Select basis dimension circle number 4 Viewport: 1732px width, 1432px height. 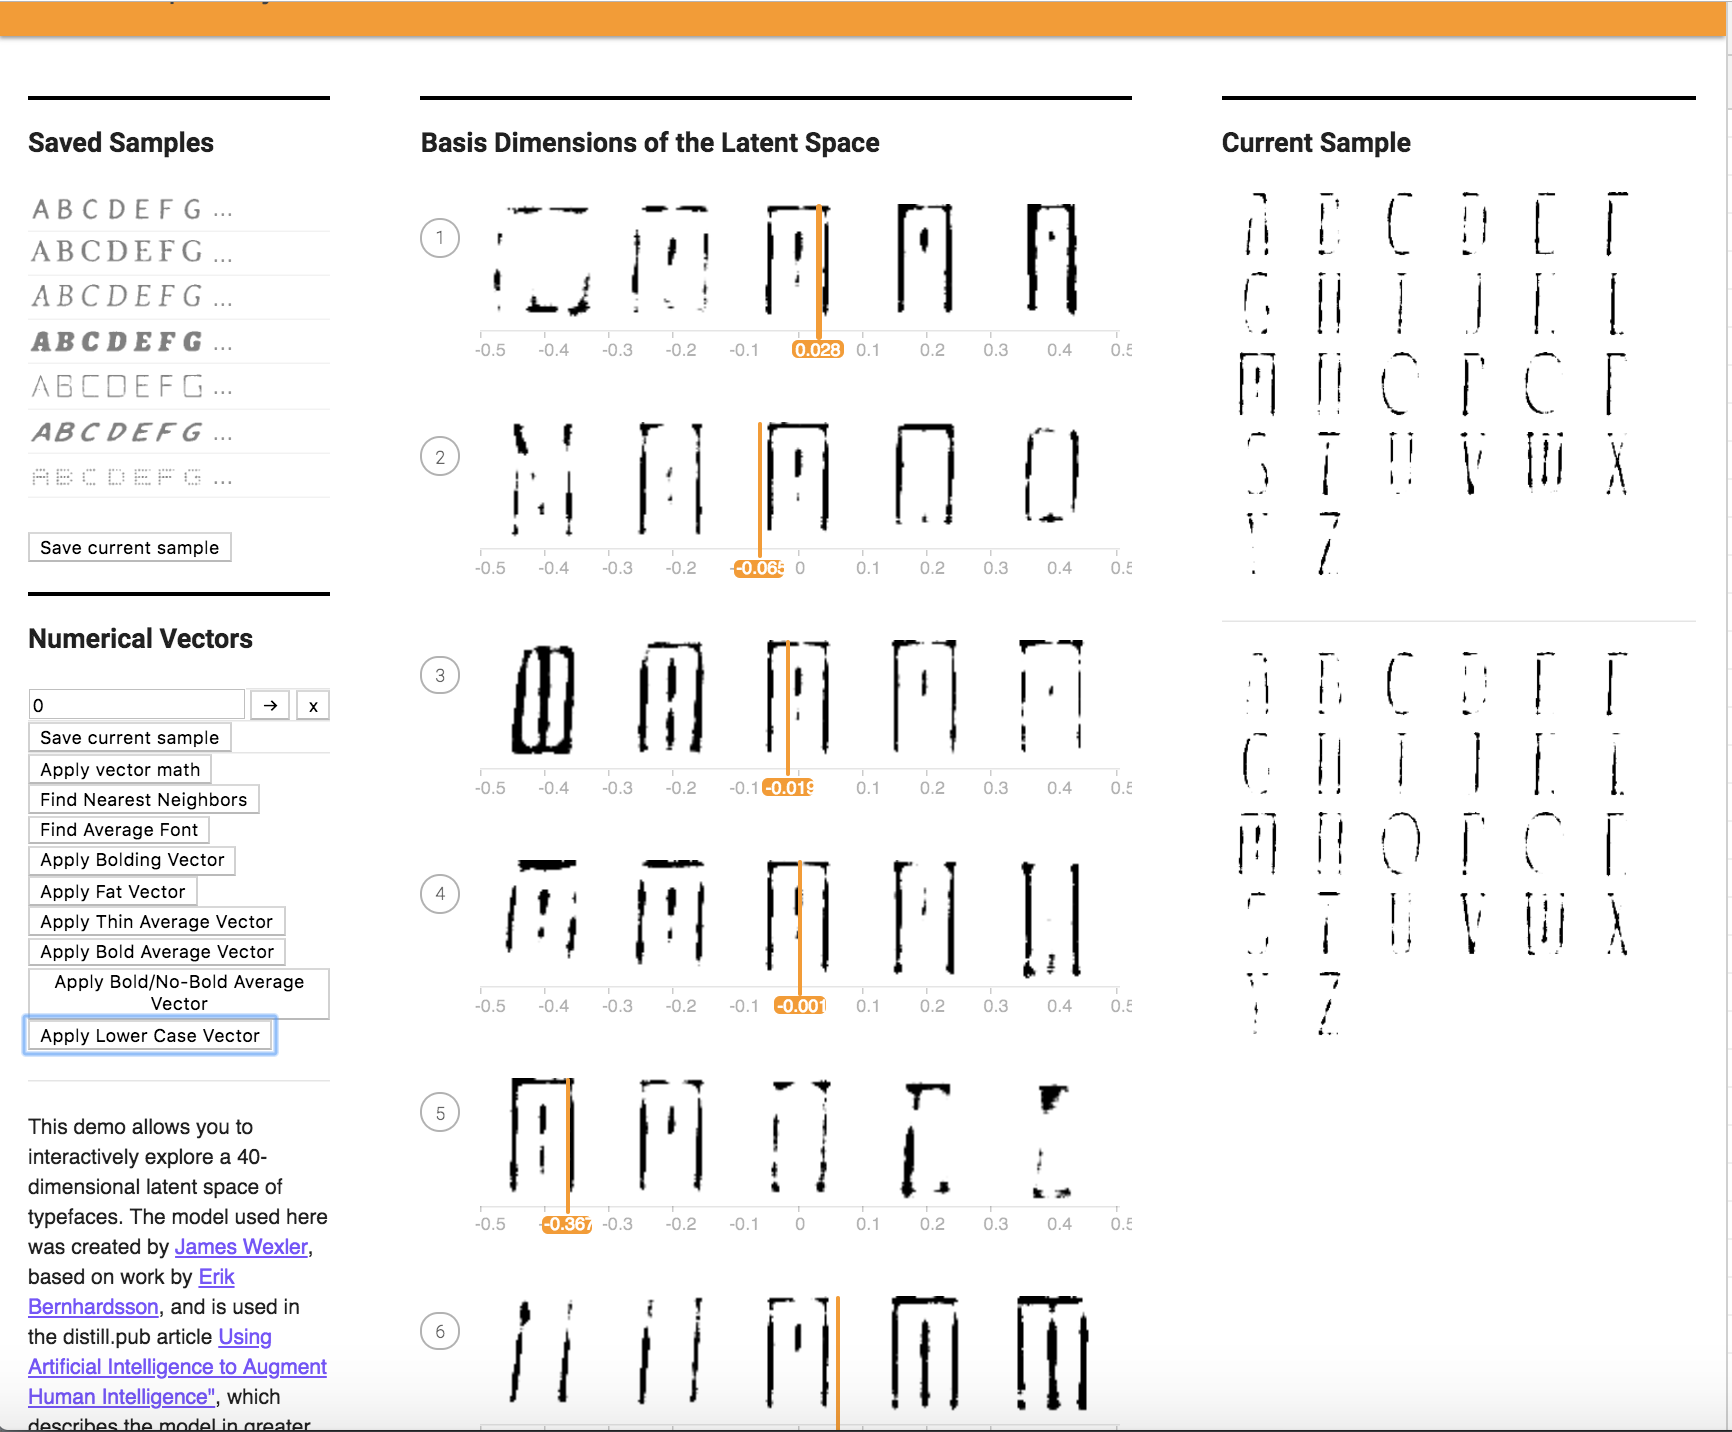440,894
